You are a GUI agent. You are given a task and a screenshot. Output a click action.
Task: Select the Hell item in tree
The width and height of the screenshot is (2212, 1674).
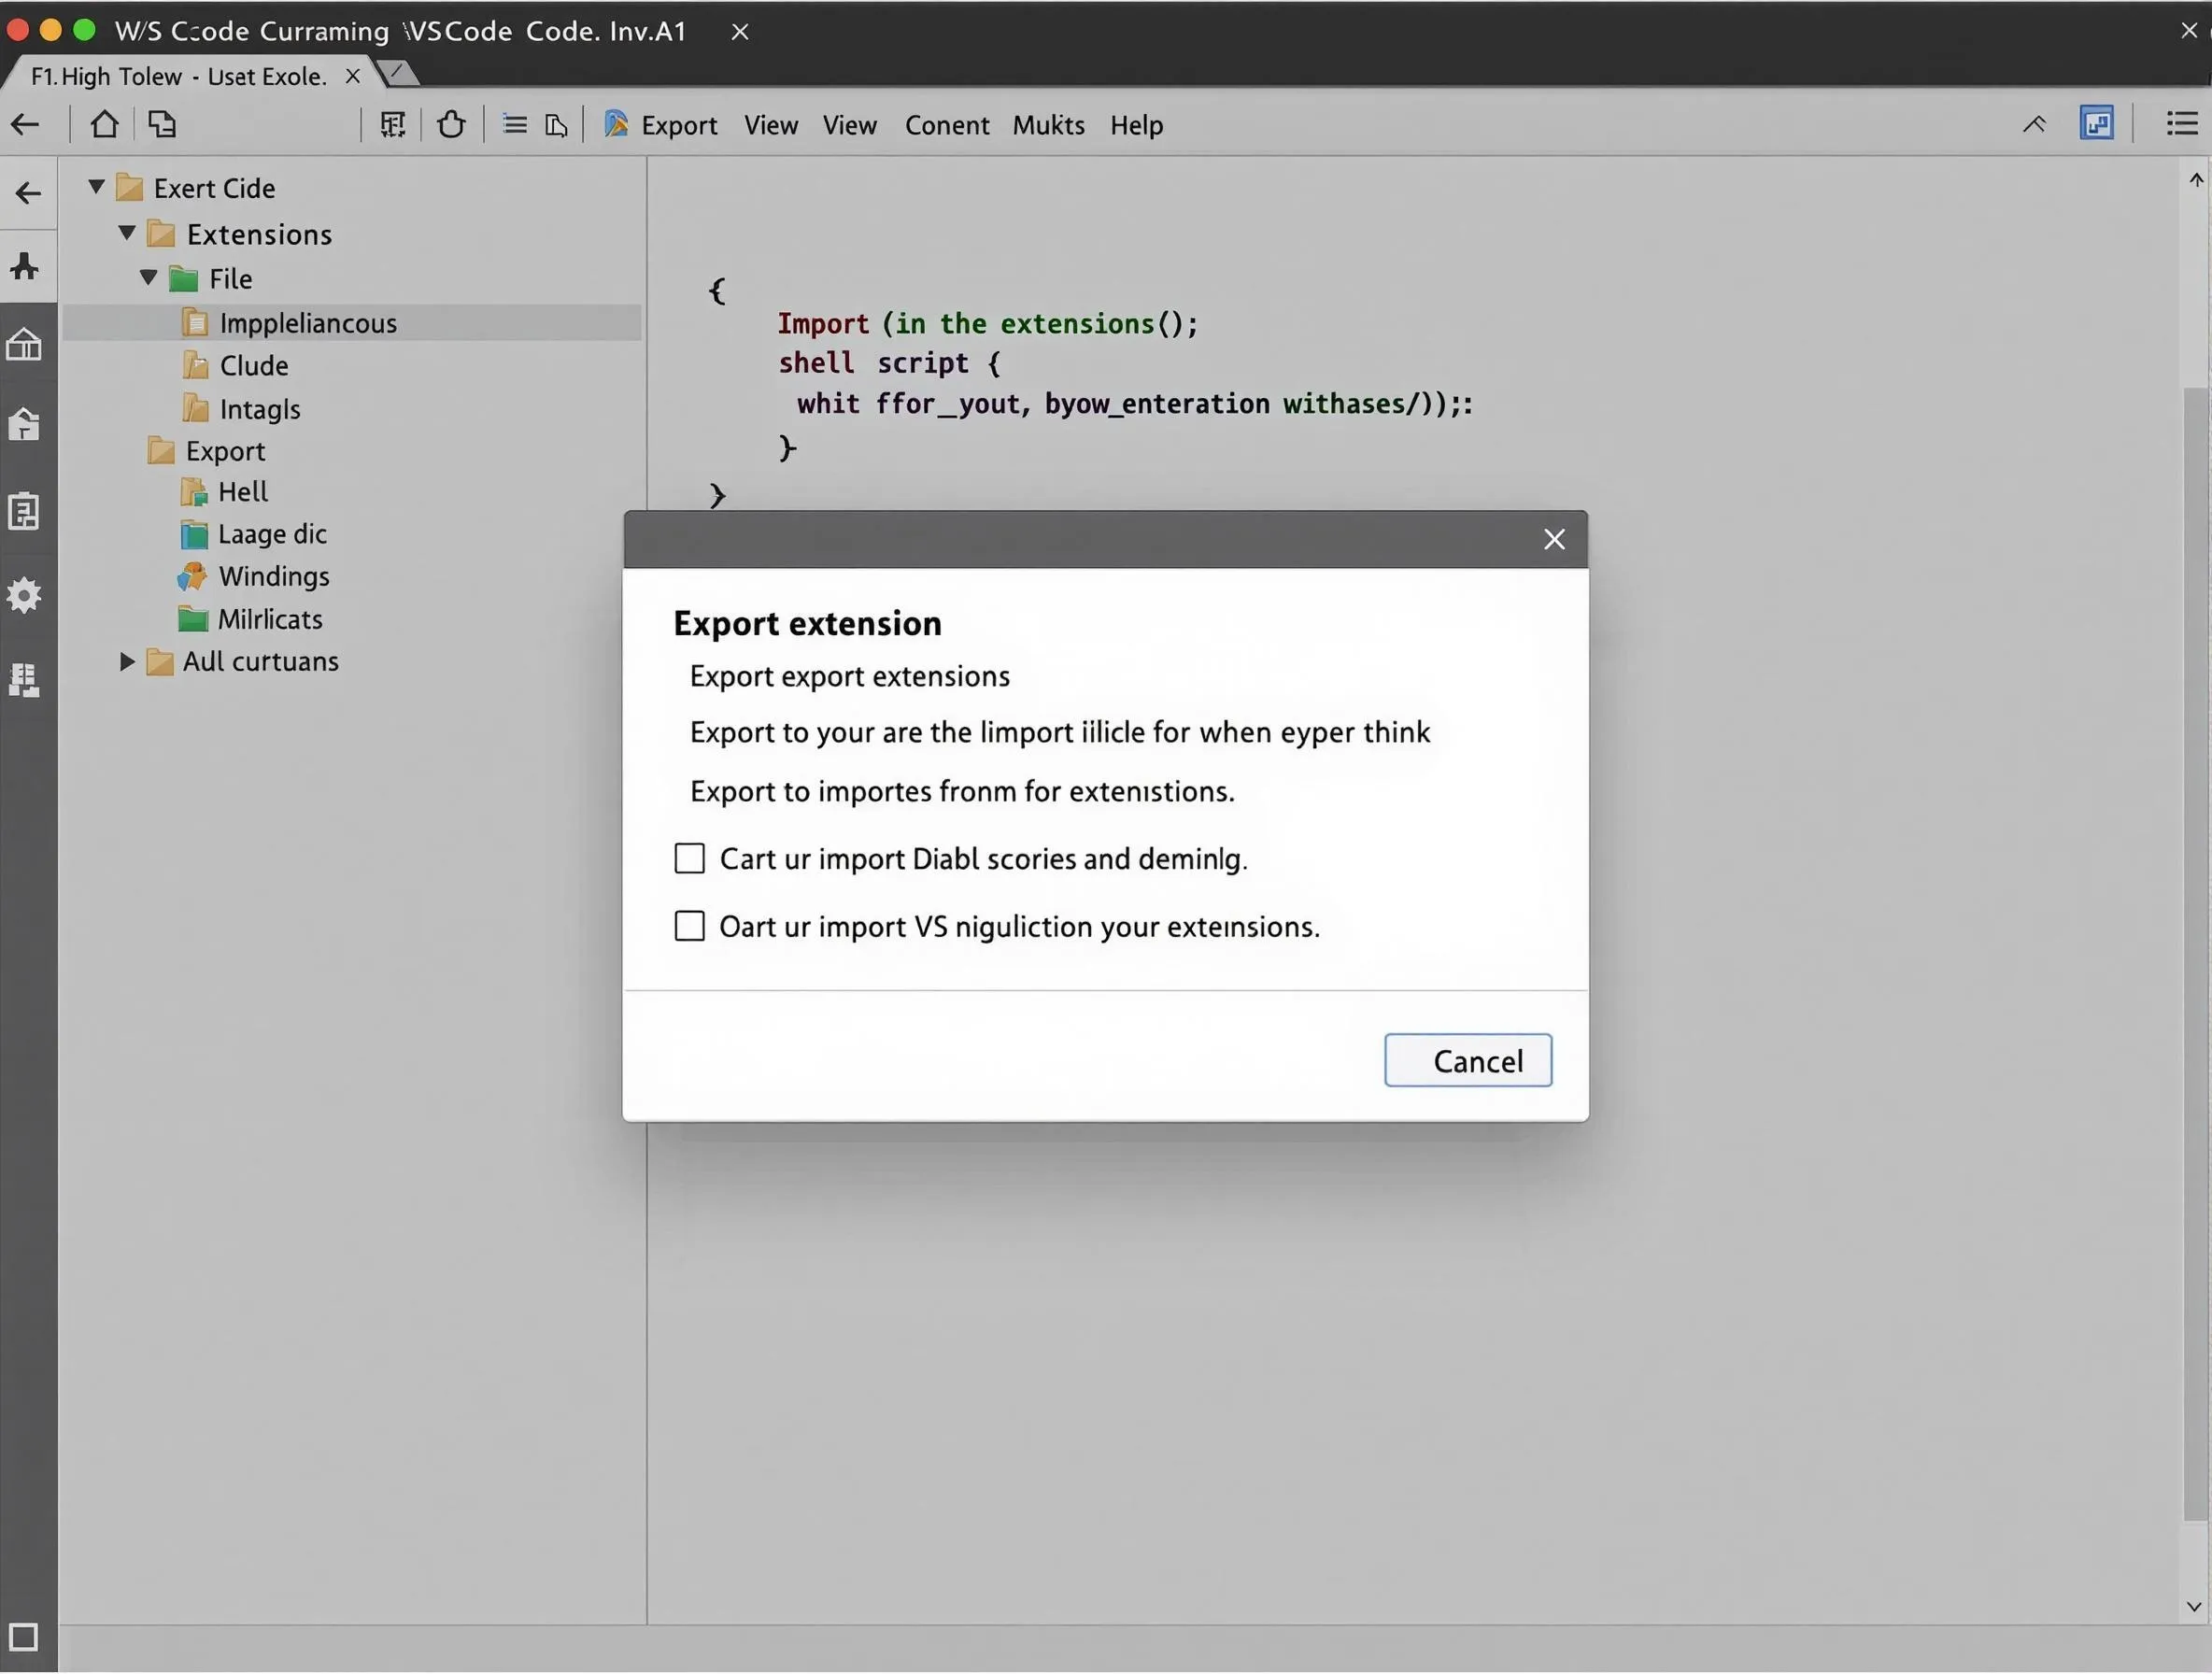[243, 492]
